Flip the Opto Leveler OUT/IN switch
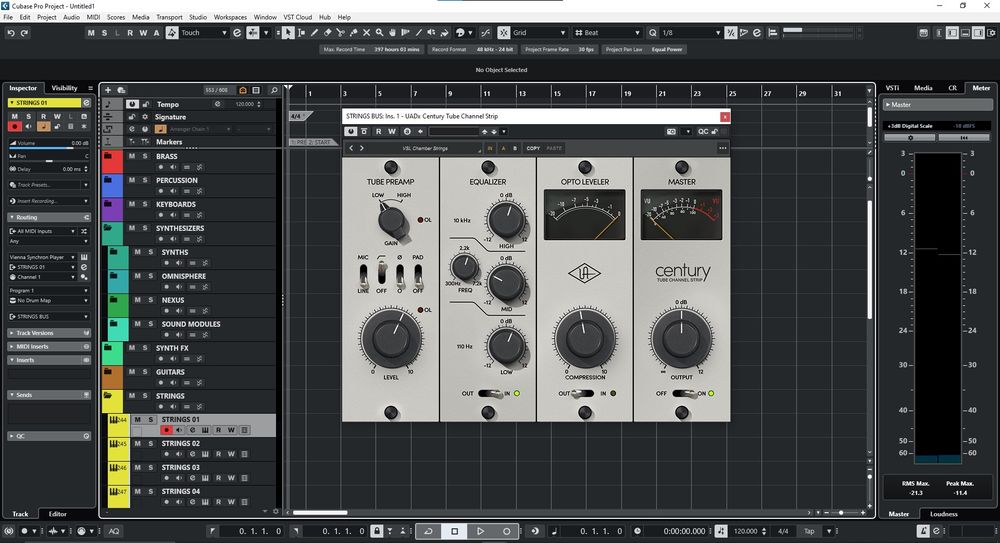 (x=584, y=394)
